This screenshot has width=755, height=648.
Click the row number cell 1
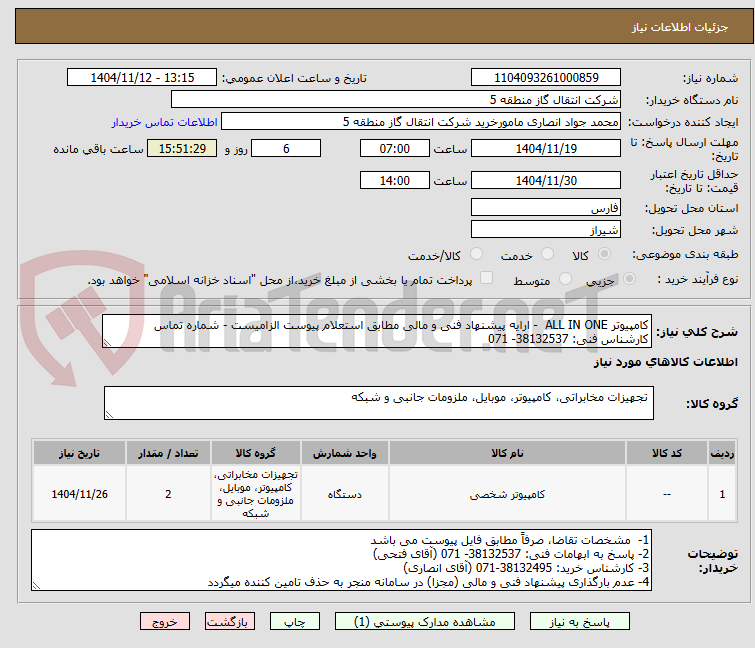coord(722,494)
